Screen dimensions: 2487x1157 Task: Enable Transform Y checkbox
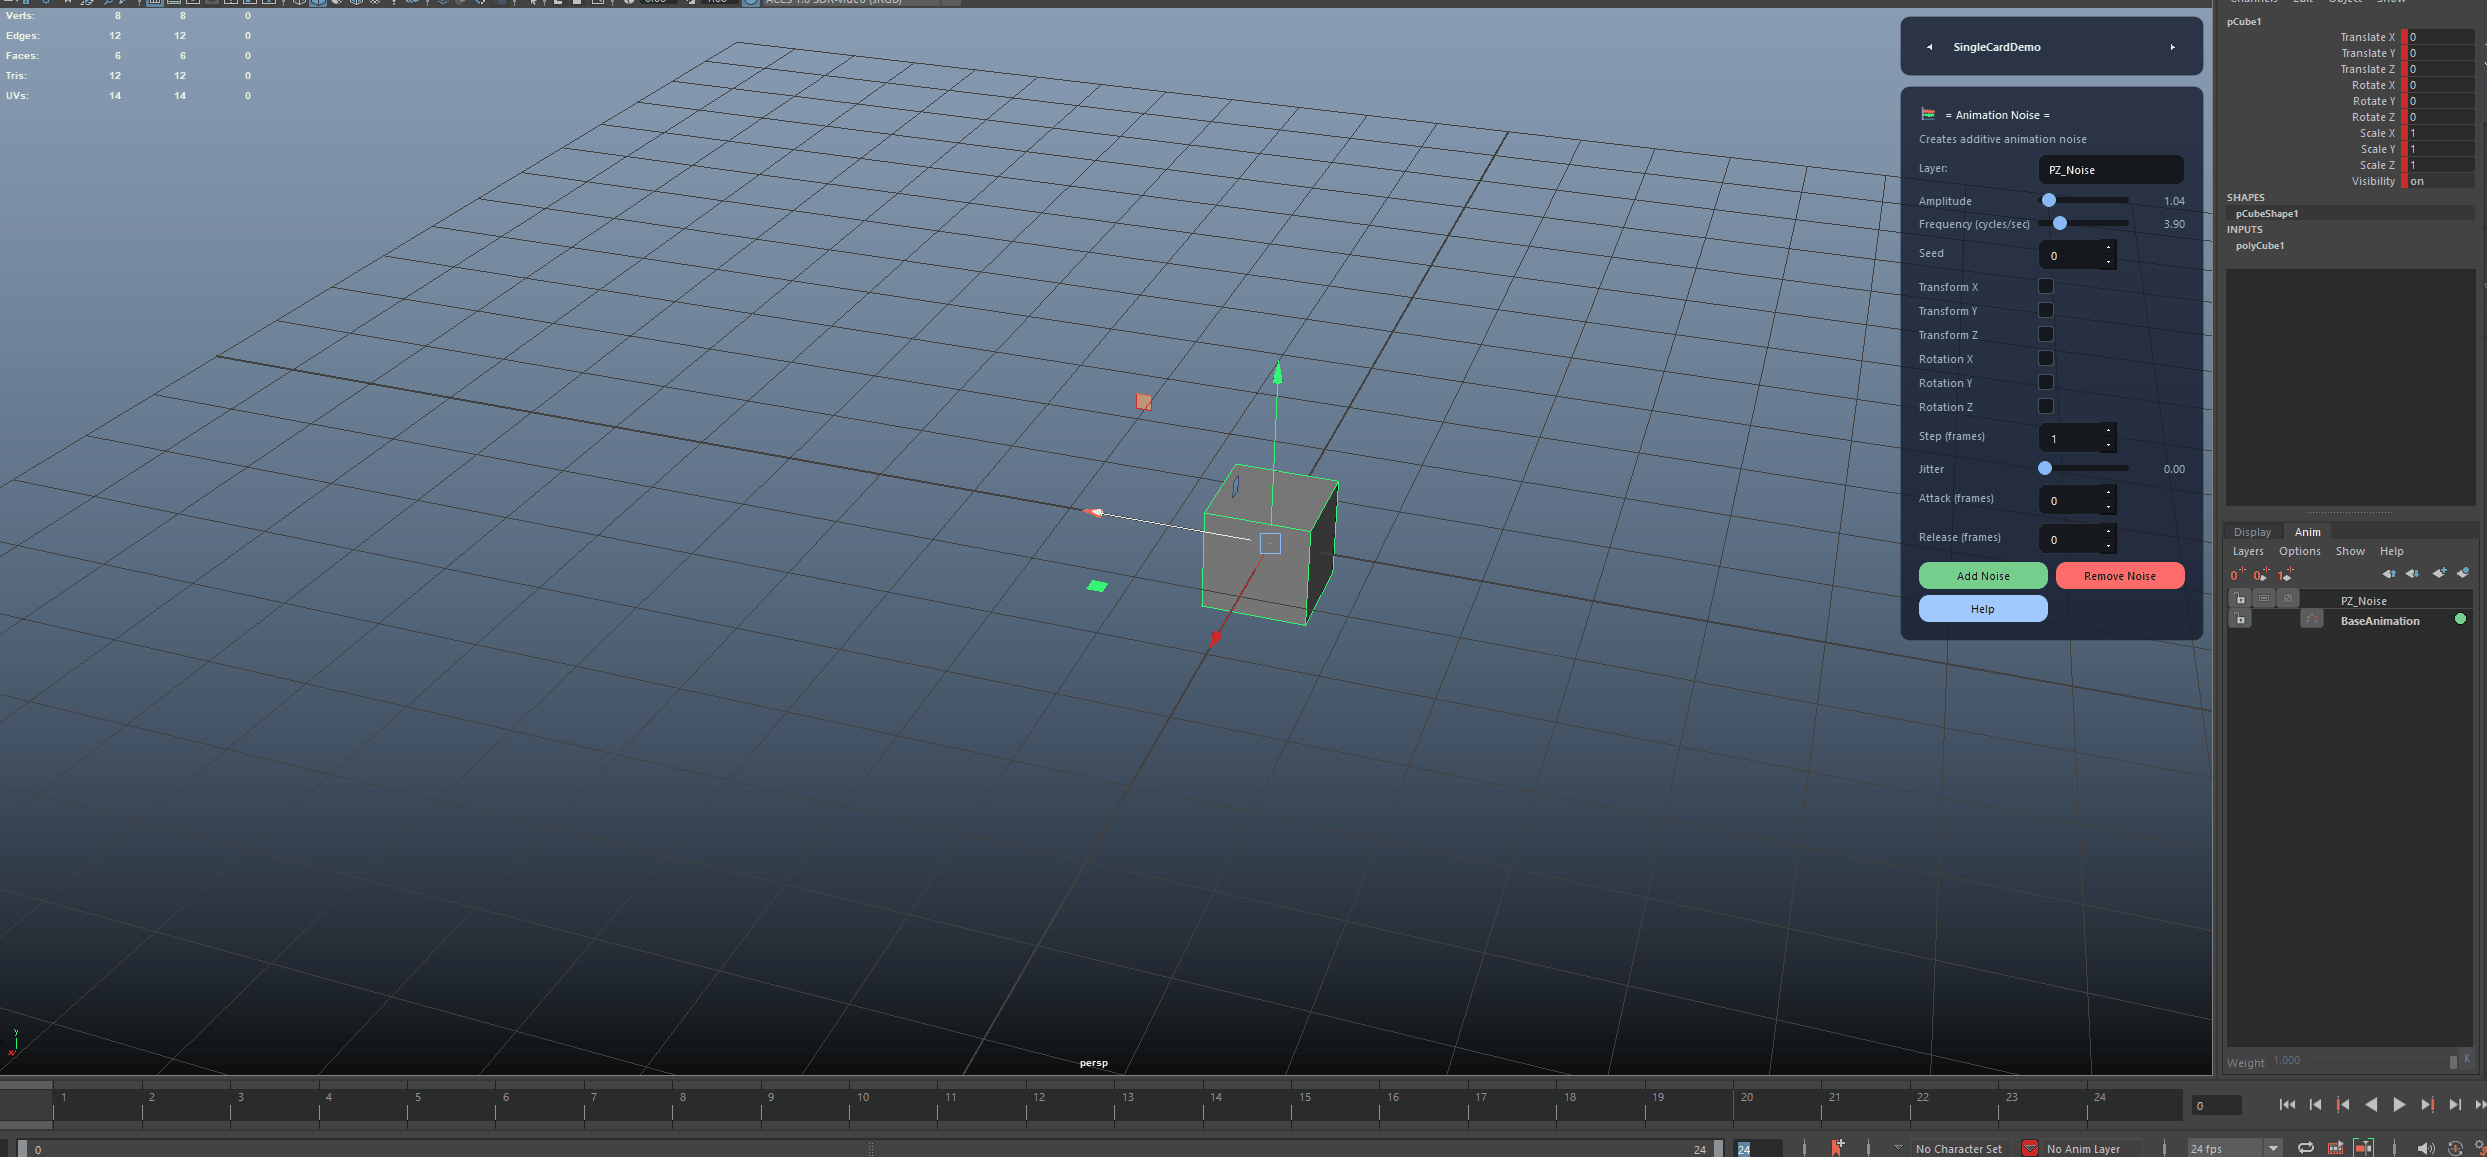pos(2046,310)
